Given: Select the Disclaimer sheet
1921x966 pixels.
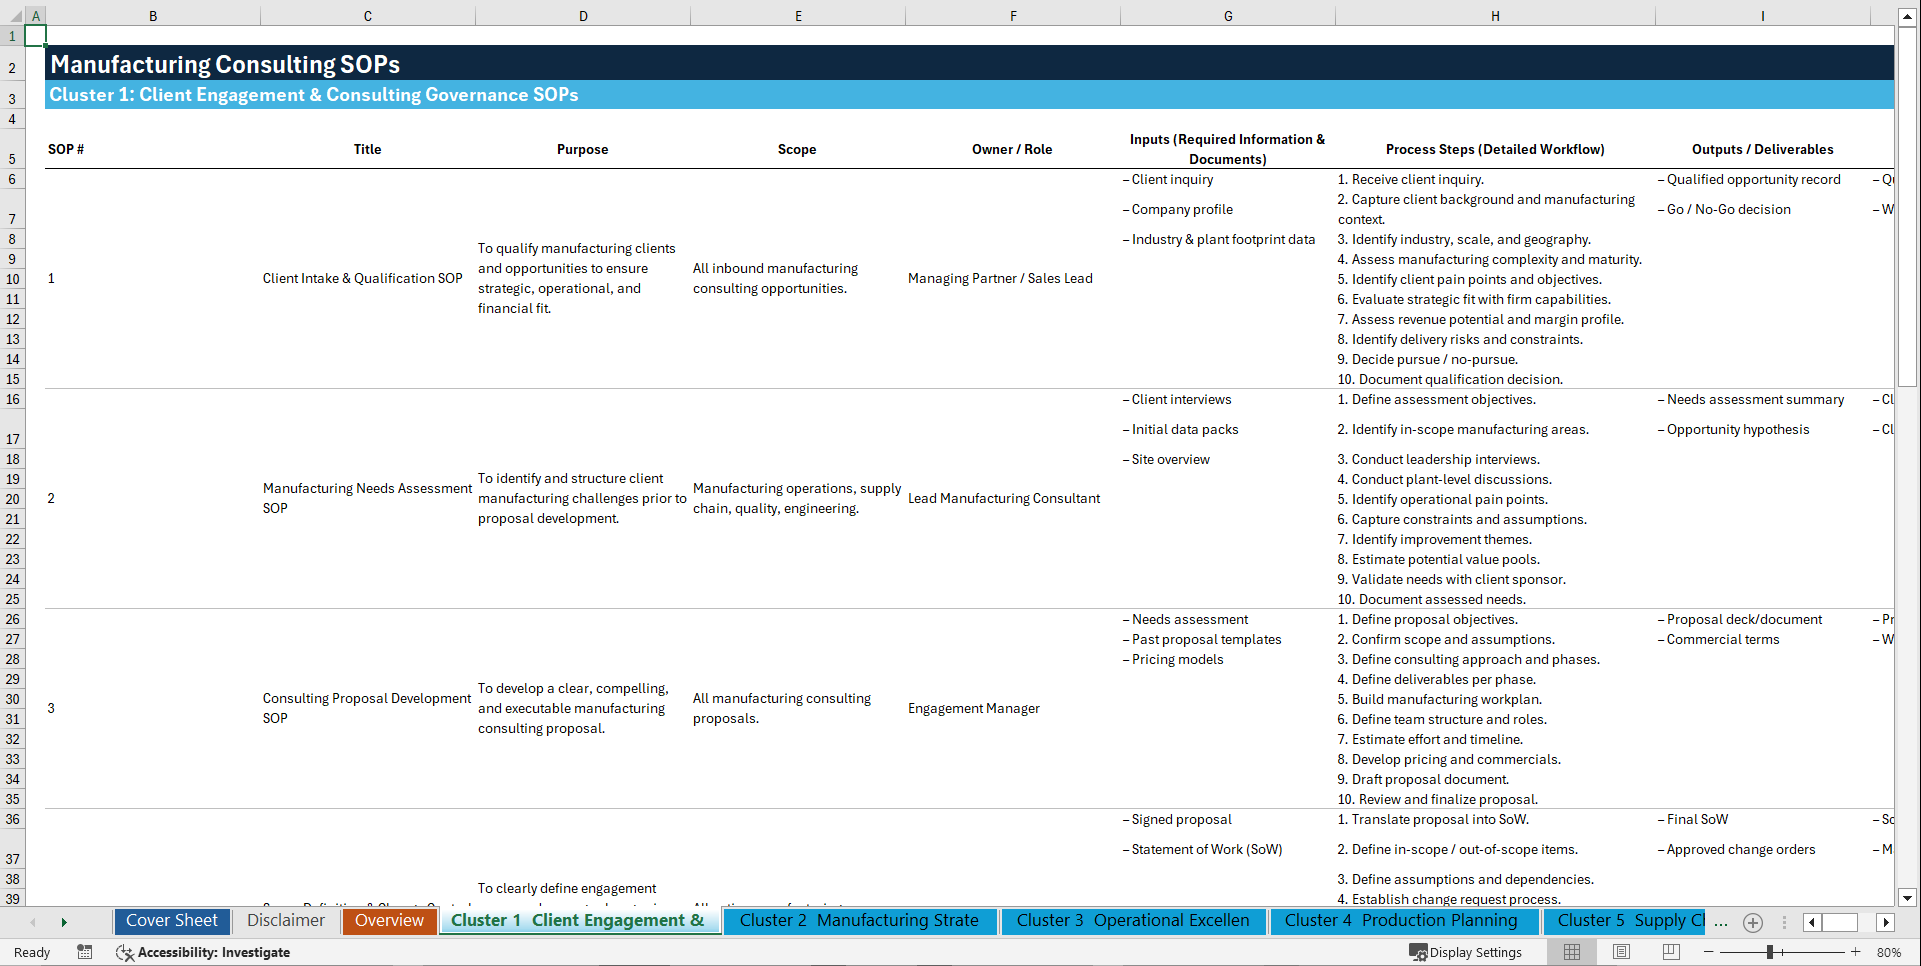Looking at the screenshot, I should pyautogui.click(x=285, y=921).
